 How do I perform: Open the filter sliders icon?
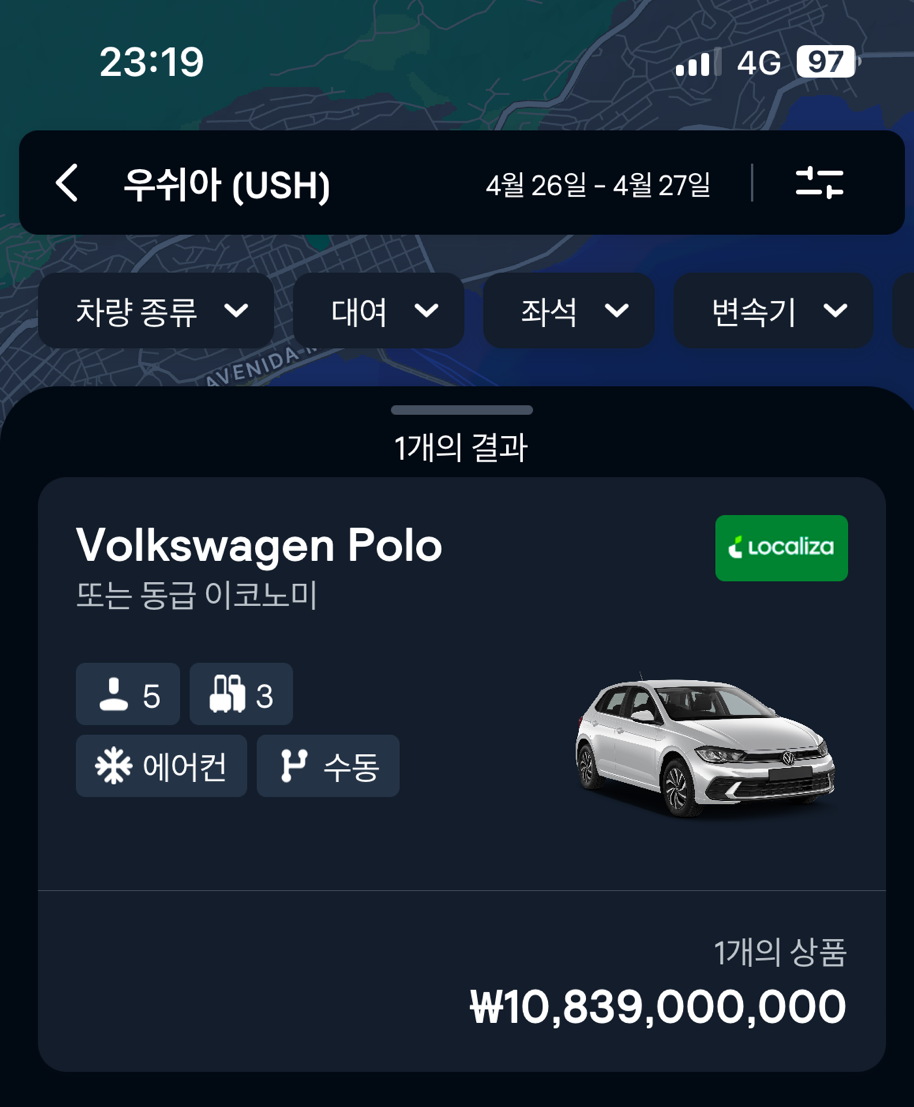819,183
